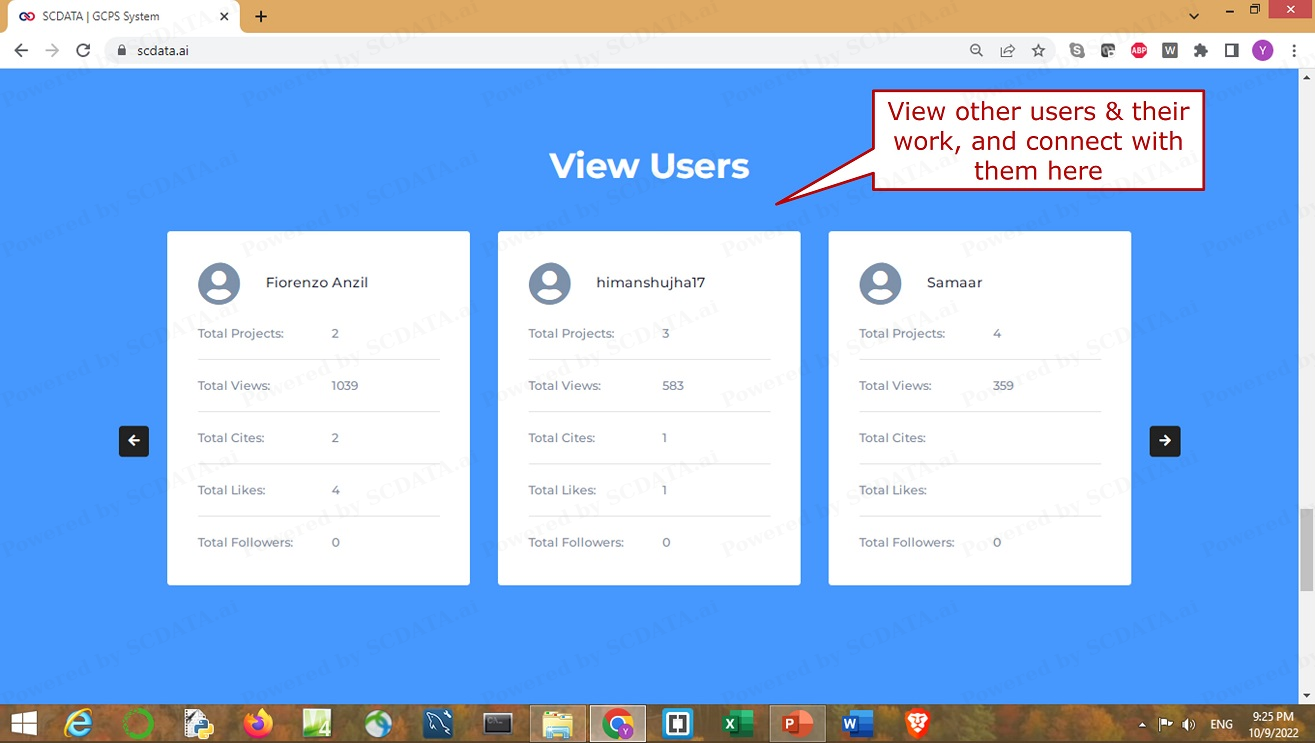Click the himanshujha17 user name
This screenshot has width=1315, height=743.
coord(650,283)
